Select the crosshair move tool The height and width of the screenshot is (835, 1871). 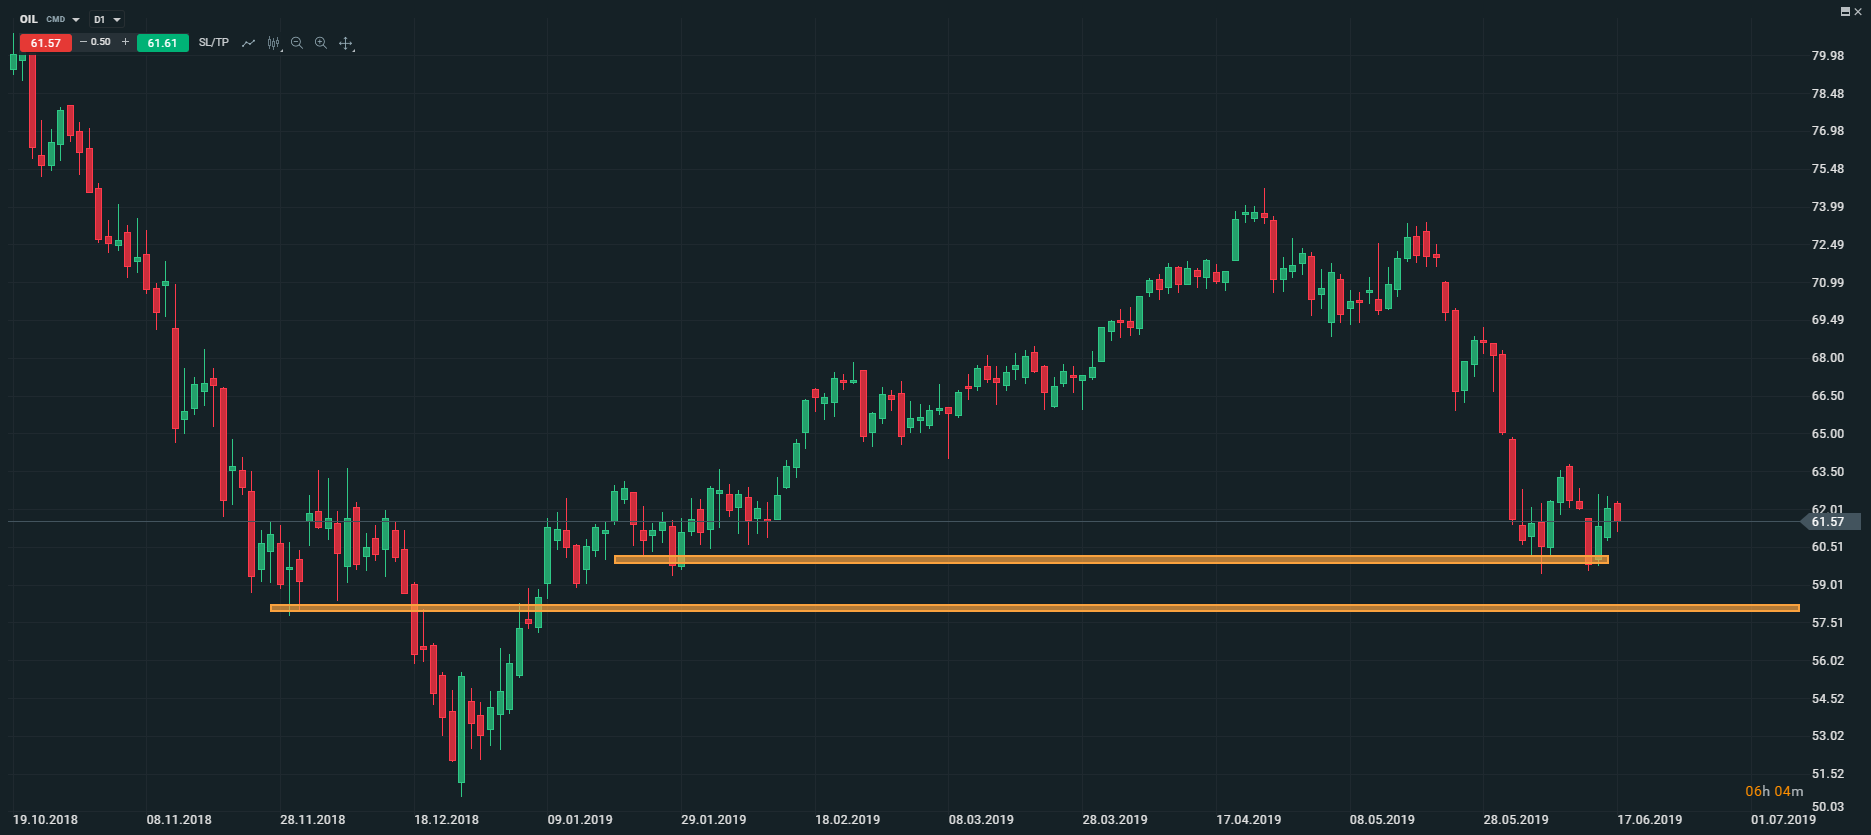coord(346,43)
